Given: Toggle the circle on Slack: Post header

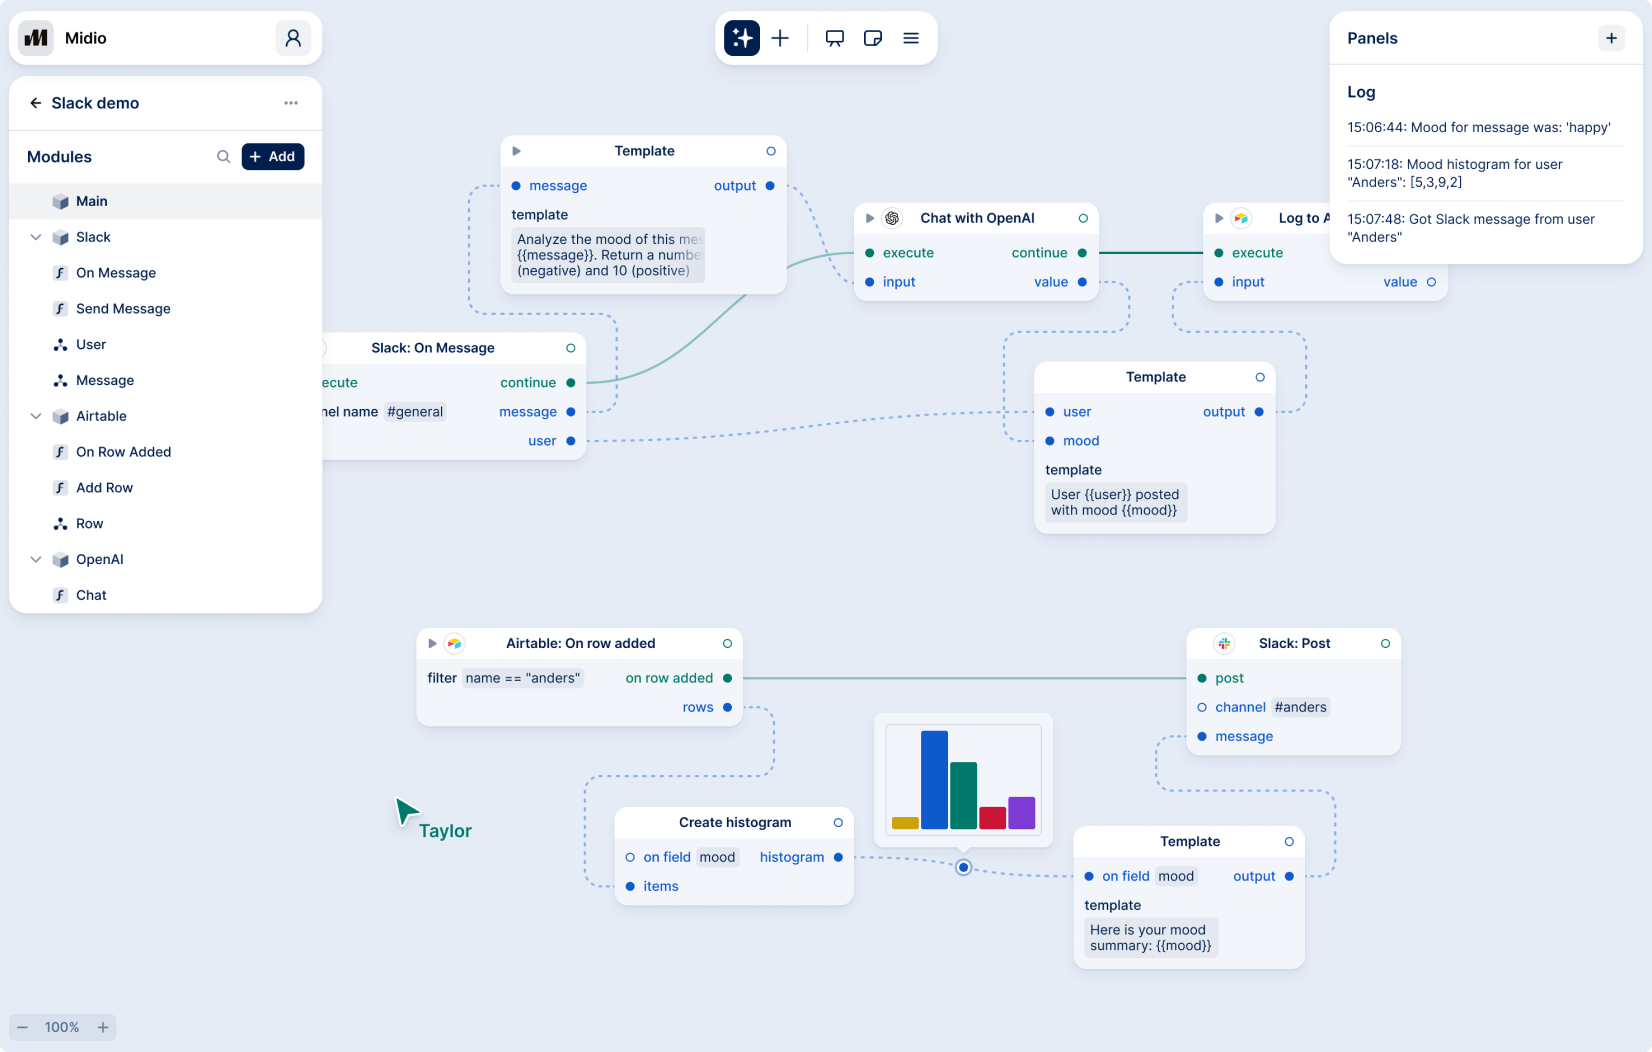Looking at the screenshot, I should pos(1385,644).
